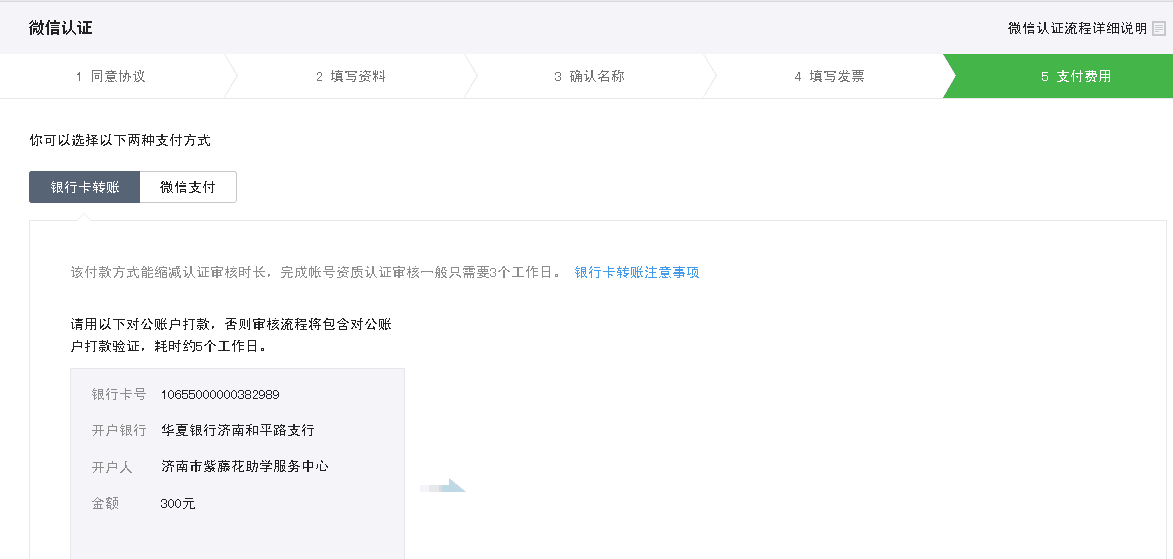Image resolution: width=1173 pixels, height=559 pixels.
Task: Click the 开户银行 label
Action: pyautogui.click(x=119, y=430)
